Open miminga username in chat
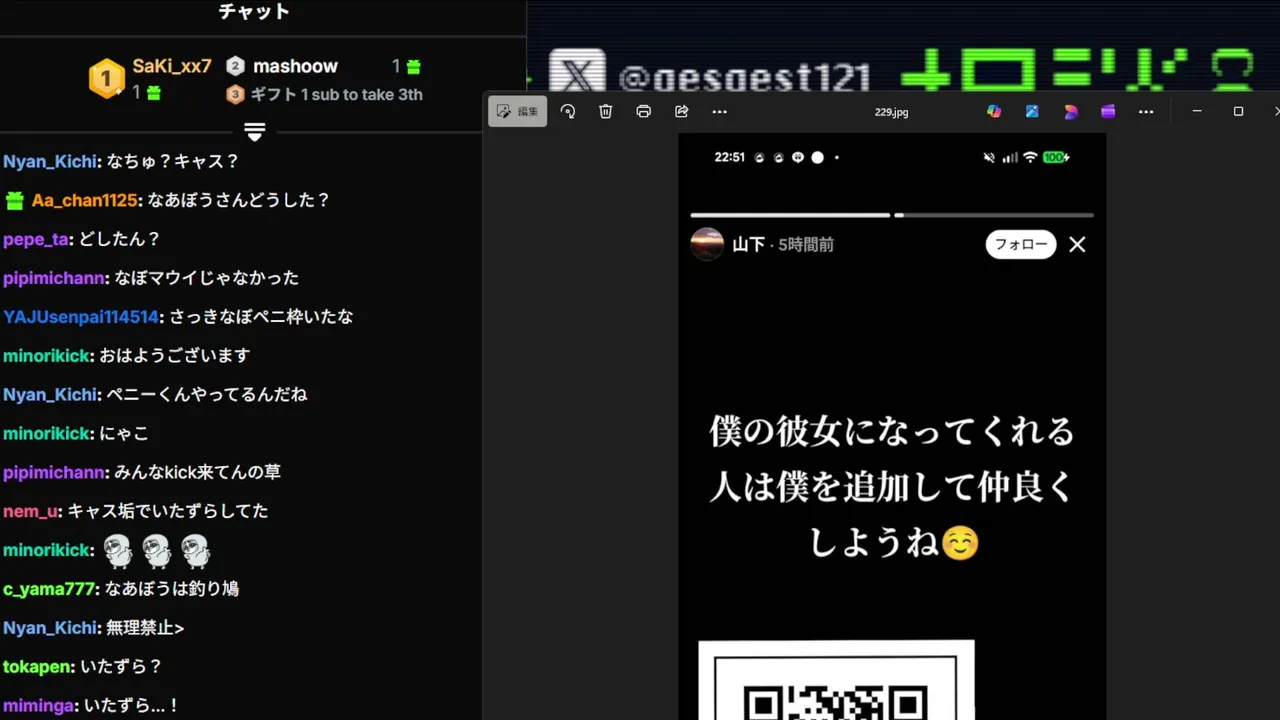This screenshot has height=720, width=1280. point(39,706)
